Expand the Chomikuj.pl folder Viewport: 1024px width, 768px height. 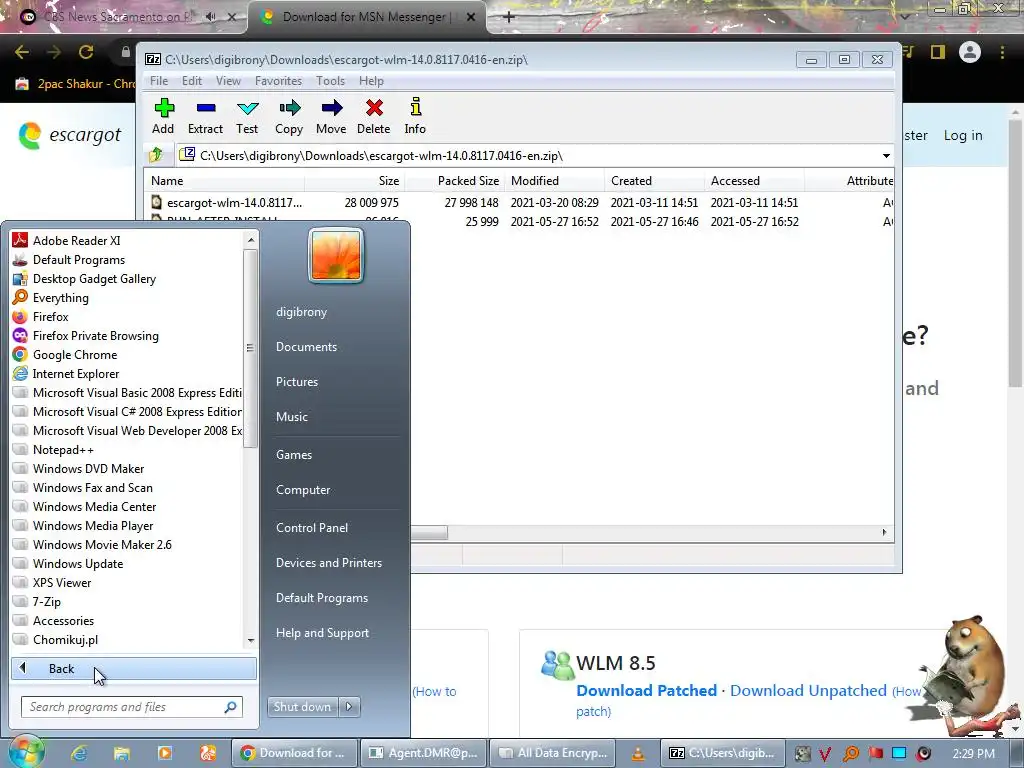tap(65, 640)
